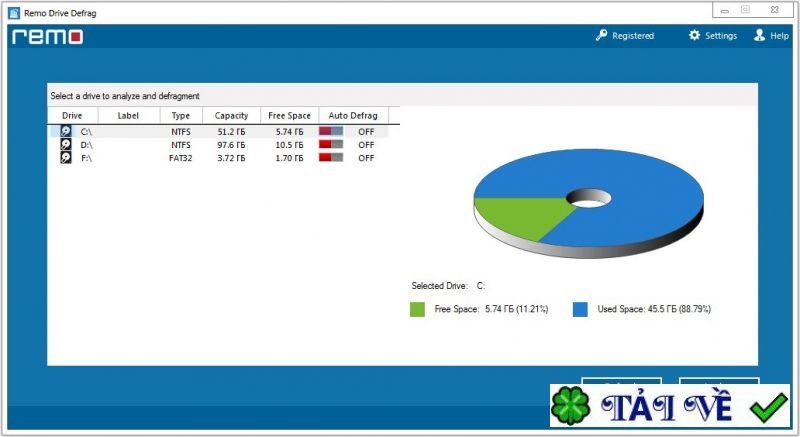Sort by the Type column header
800x437 pixels.
pyautogui.click(x=181, y=116)
